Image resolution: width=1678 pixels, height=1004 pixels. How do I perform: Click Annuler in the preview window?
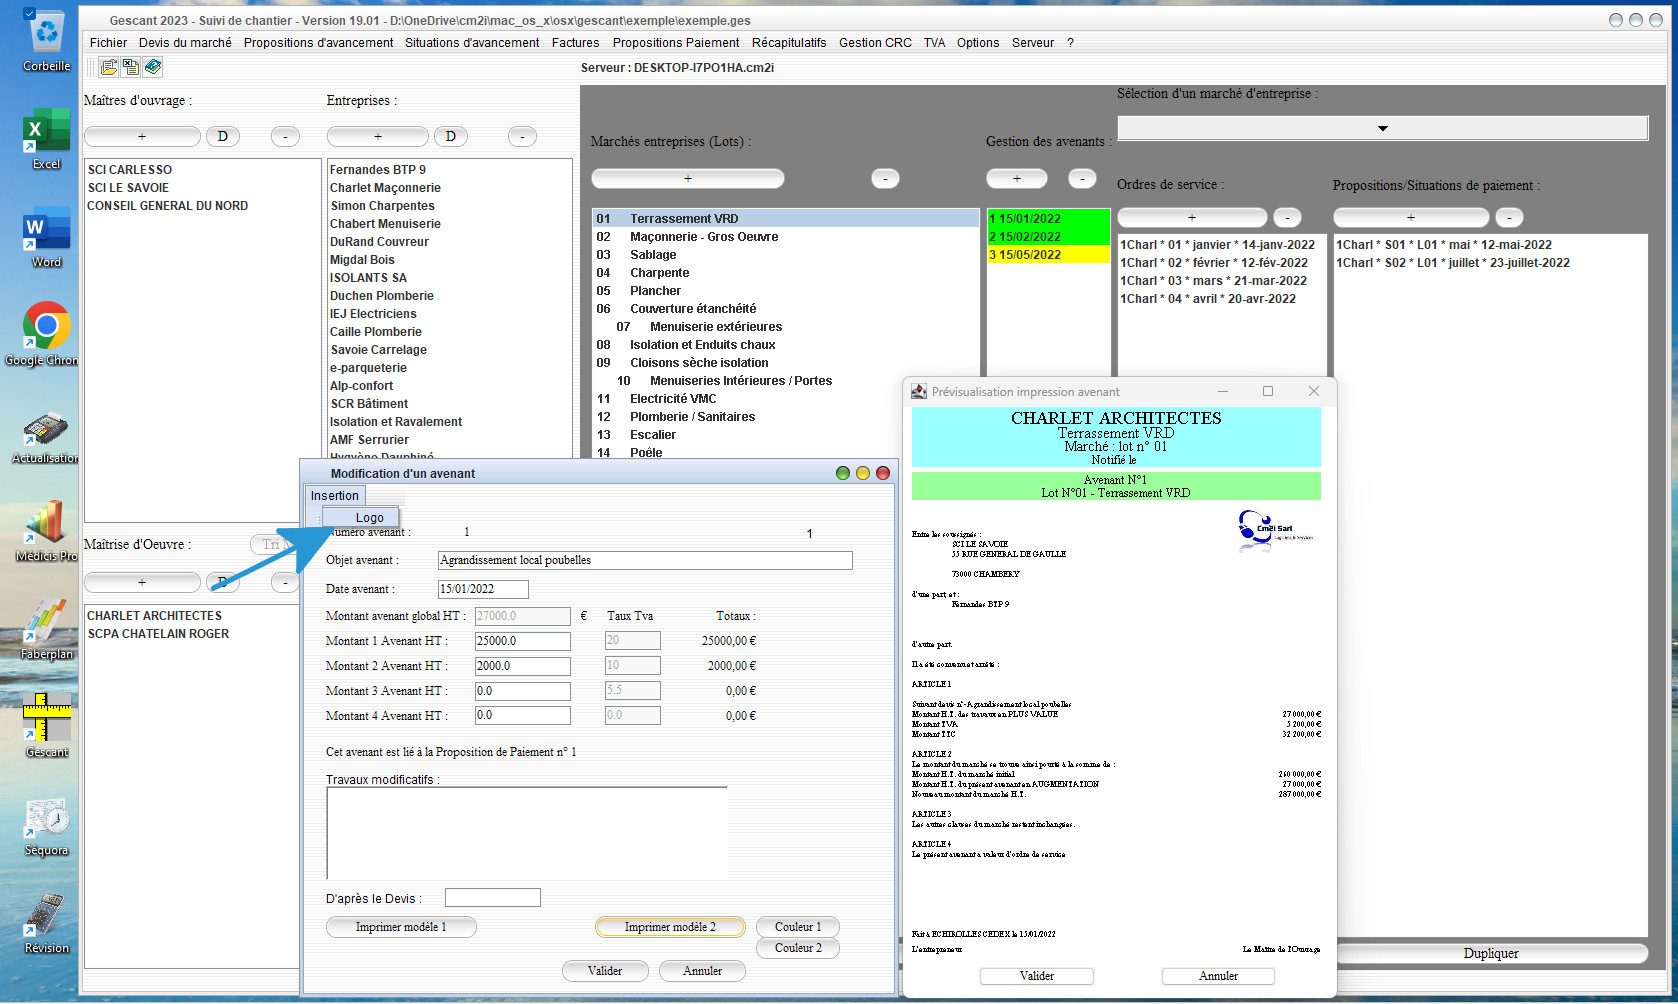point(1218,976)
